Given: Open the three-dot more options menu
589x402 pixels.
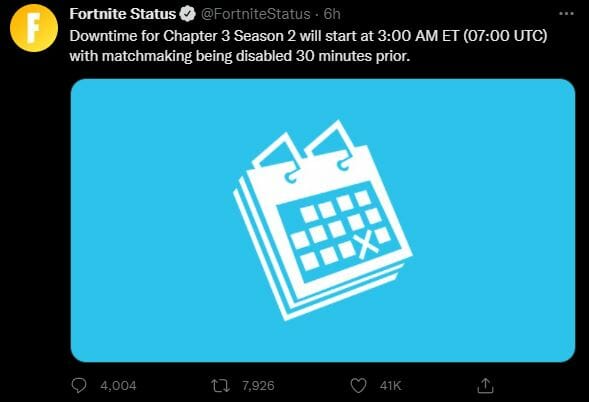Looking at the screenshot, I should [566, 14].
